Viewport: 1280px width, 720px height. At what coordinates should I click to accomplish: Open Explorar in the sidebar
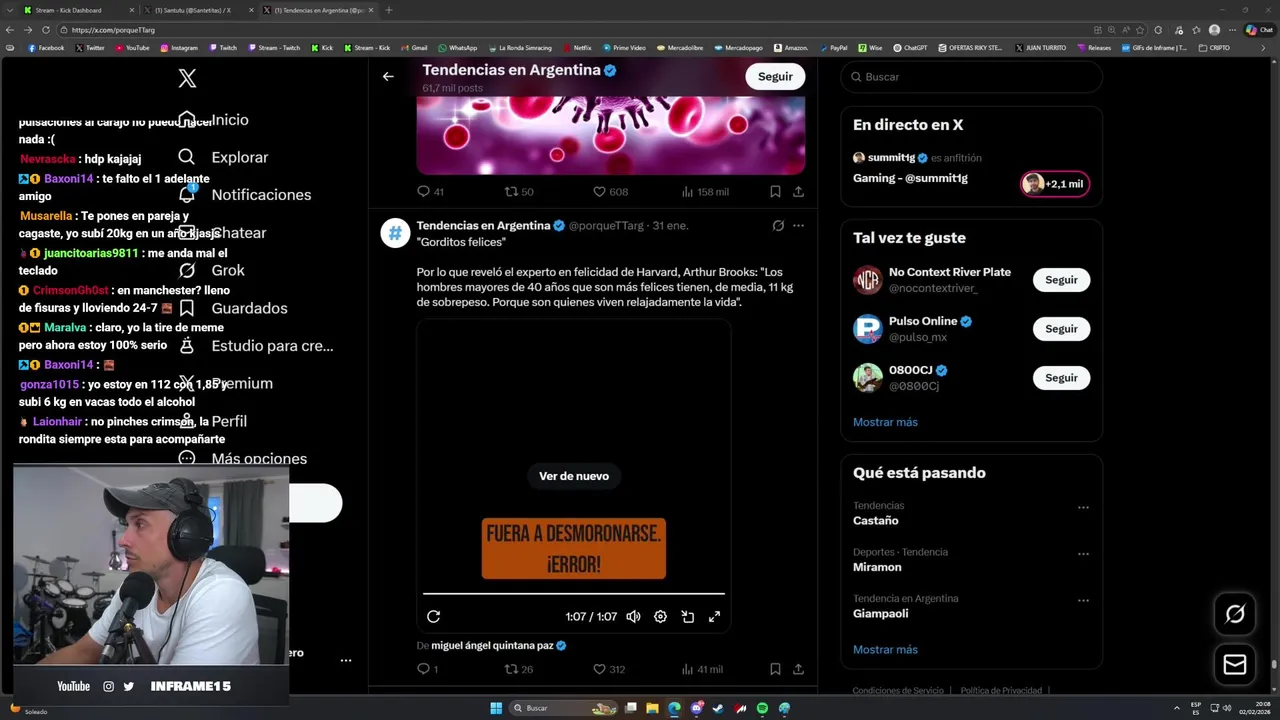[x=223, y=157]
